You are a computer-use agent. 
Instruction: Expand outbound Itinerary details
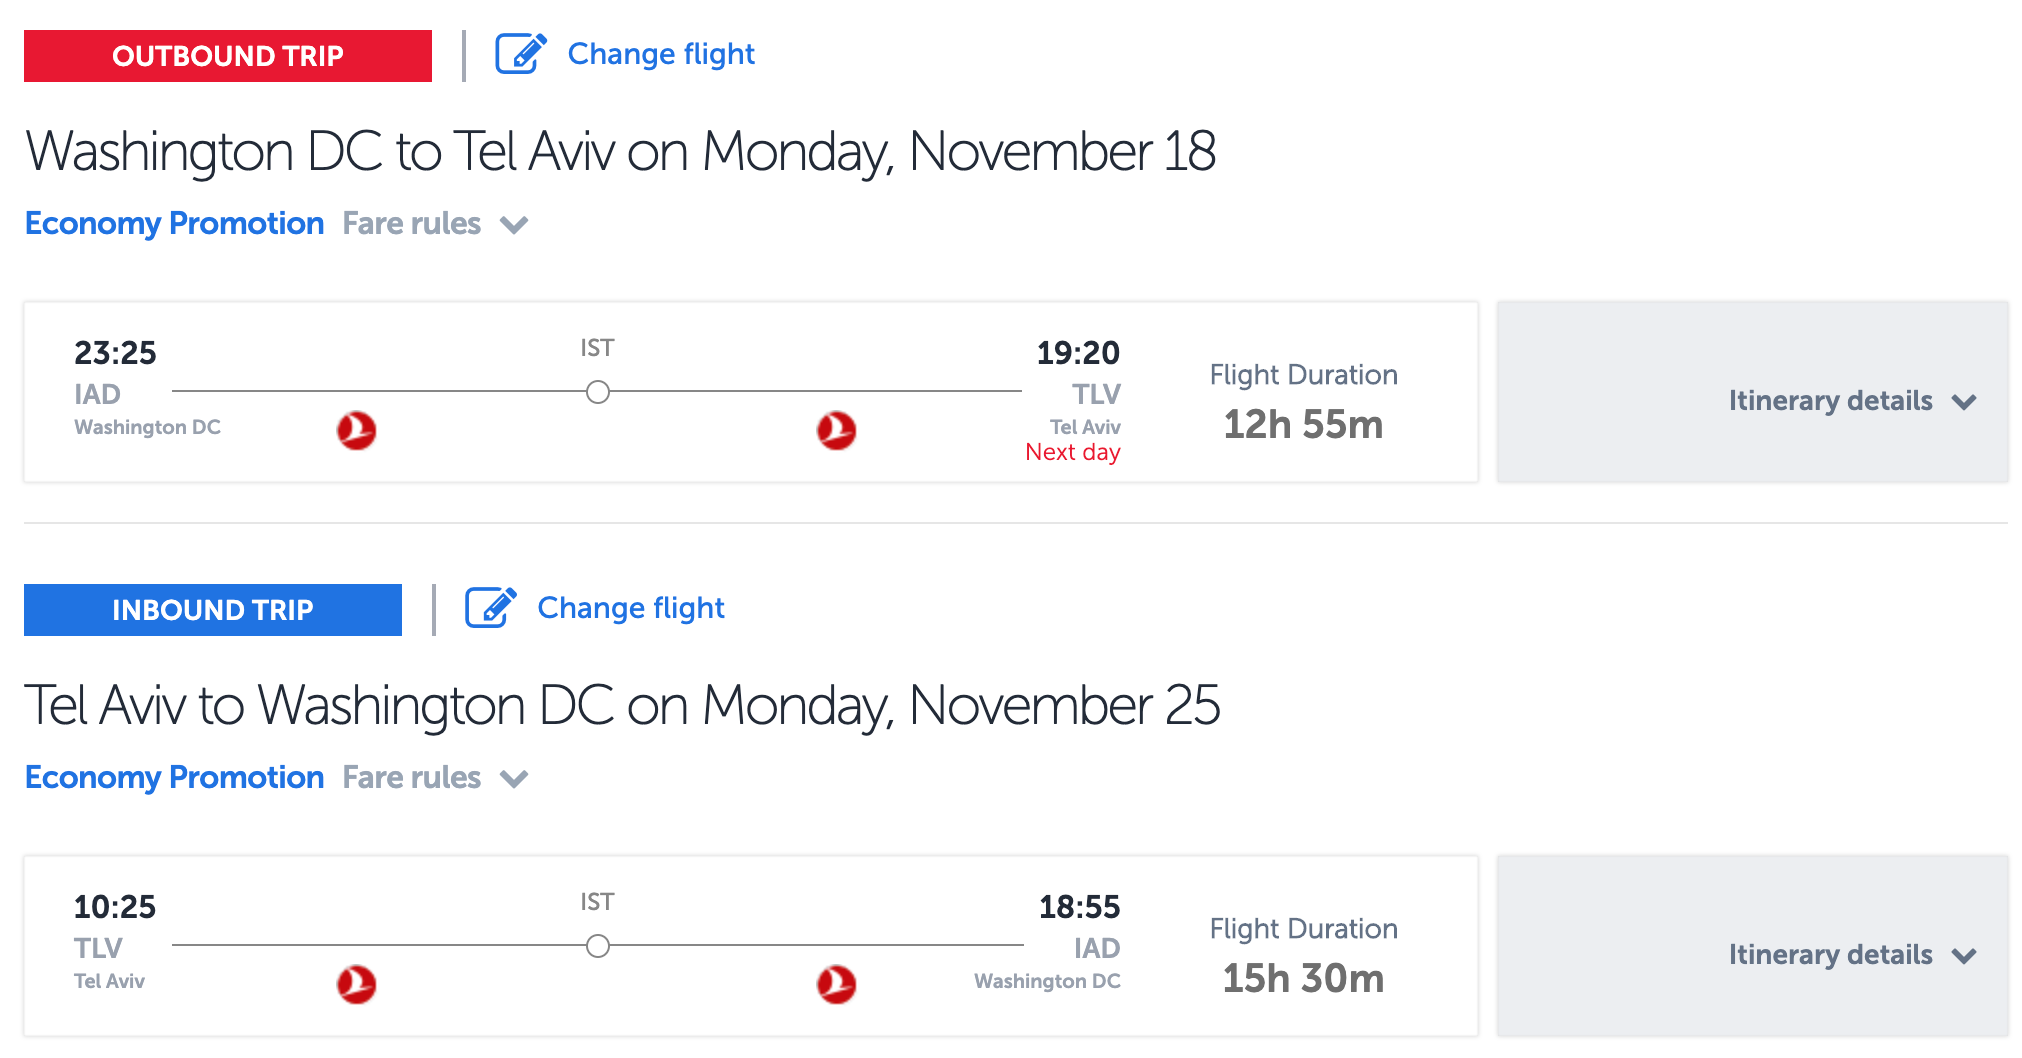(1852, 401)
